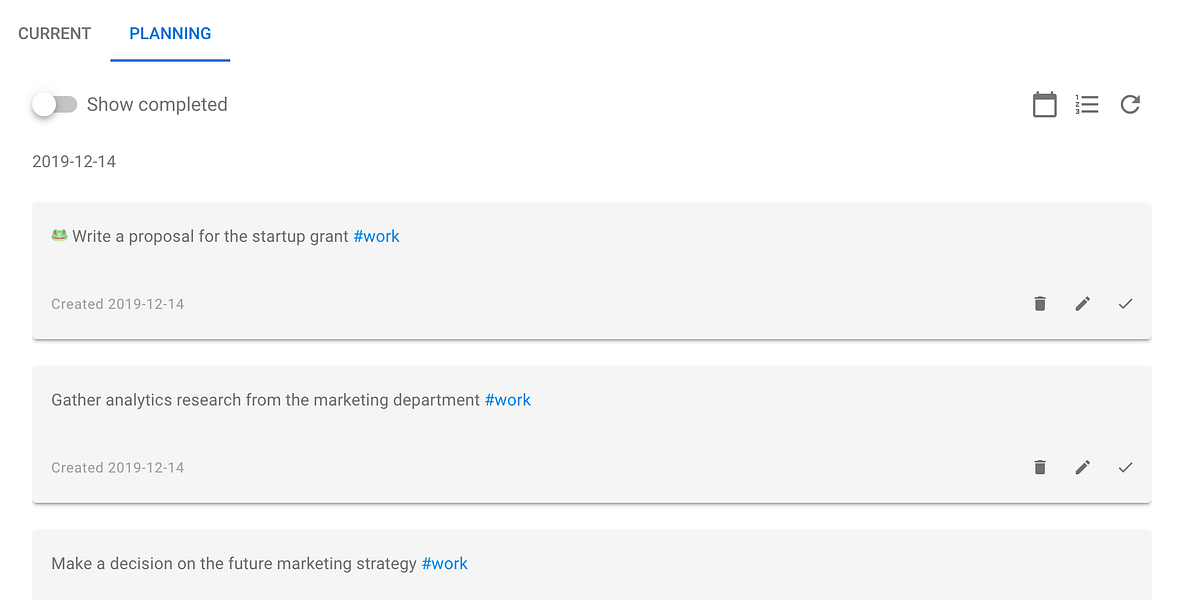
Task: Delete the startup grant proposal task
Action: click(x=1040, y=304)
